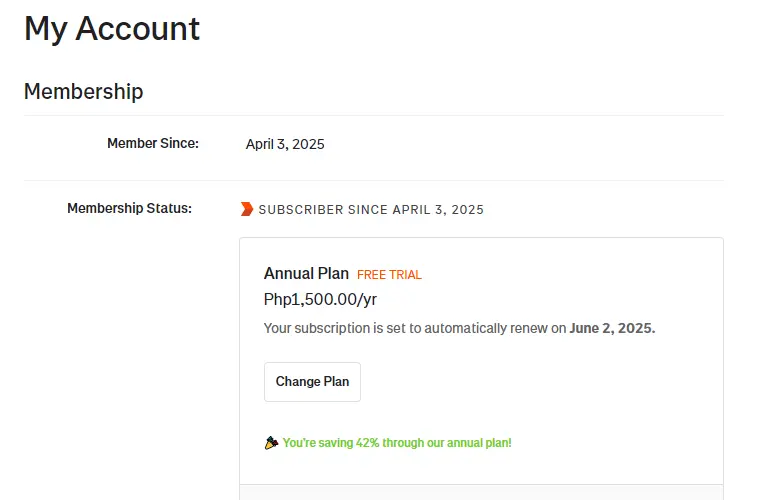
Task: Click the party popper savings icon
Action: click(x=271, y=443)
